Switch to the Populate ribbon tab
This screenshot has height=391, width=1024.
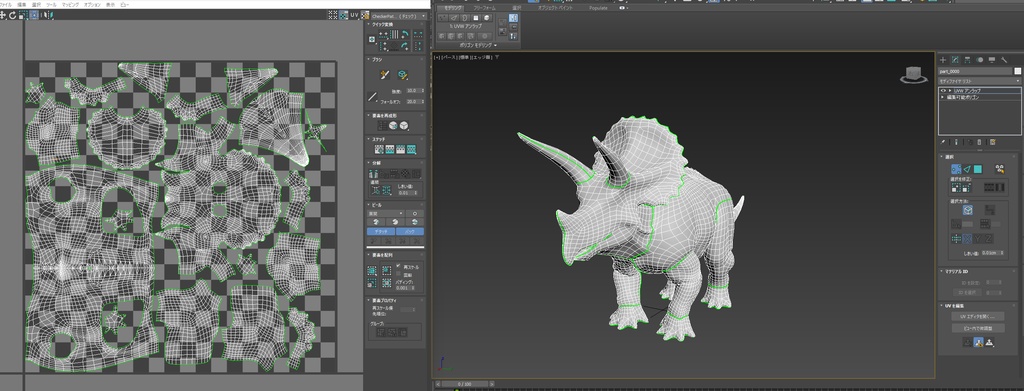coord(598,8)
